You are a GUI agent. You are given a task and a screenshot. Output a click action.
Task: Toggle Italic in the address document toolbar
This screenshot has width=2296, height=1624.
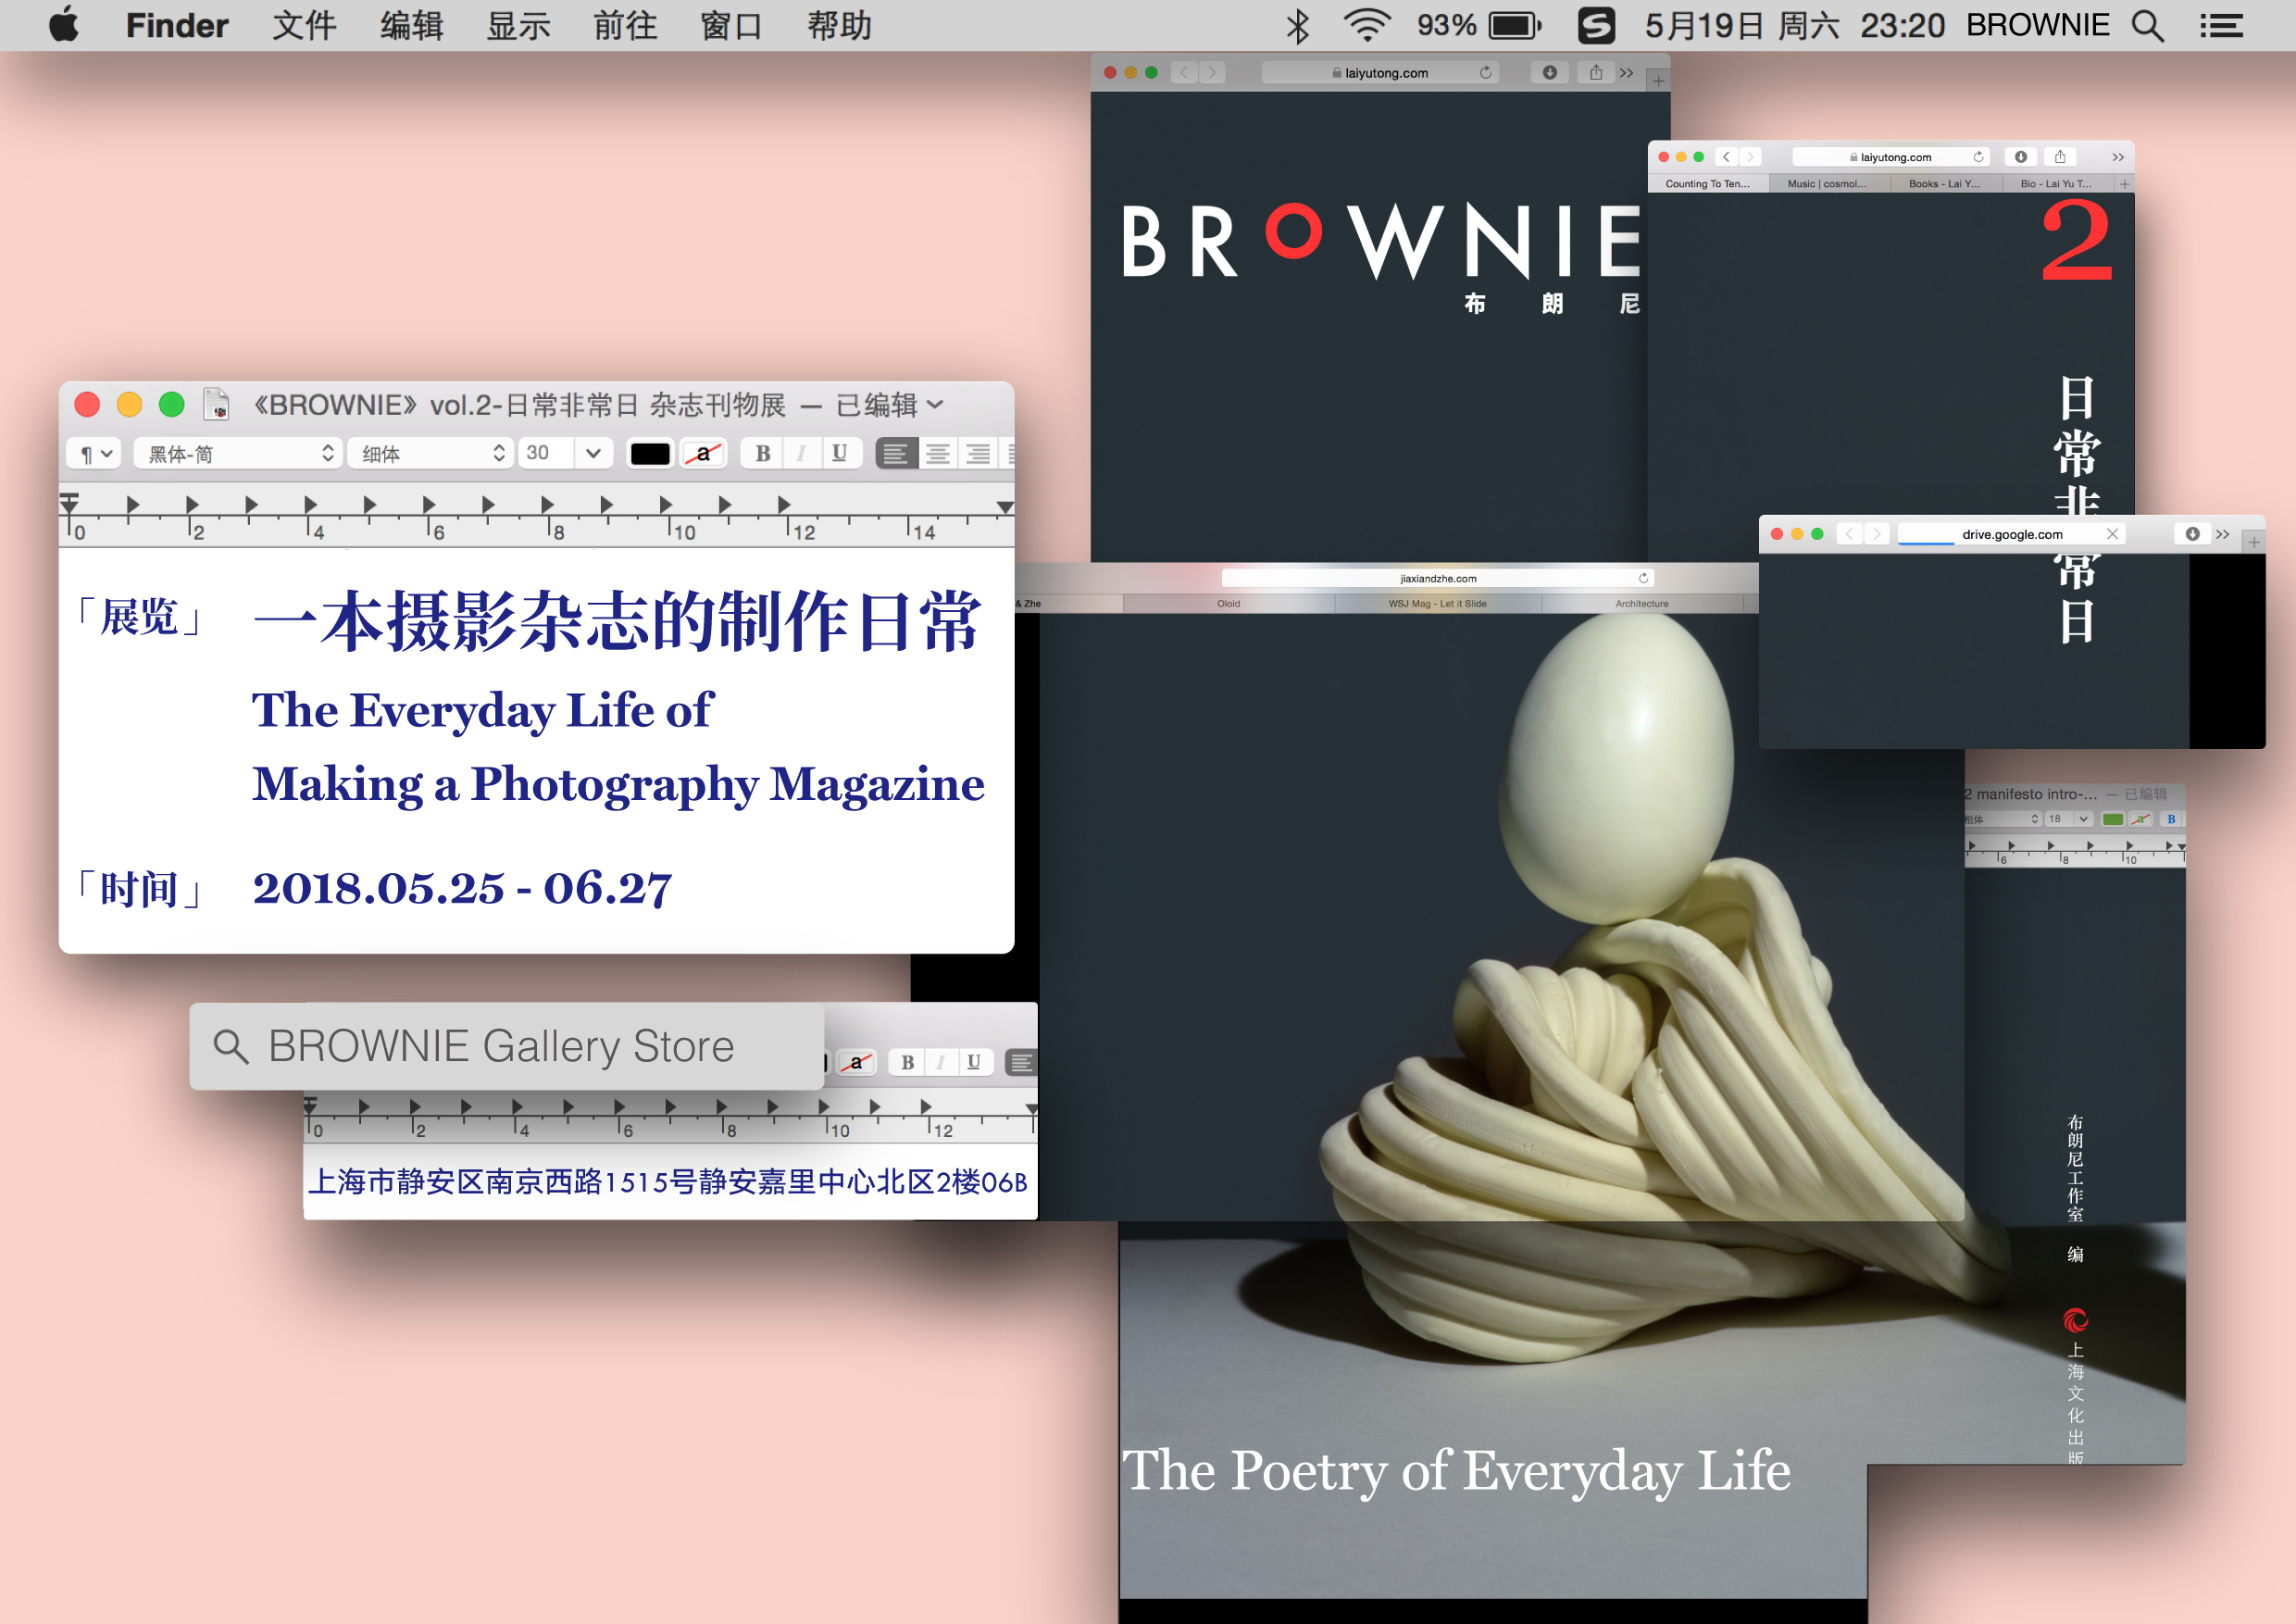pyautogui.click(x=941, y=1062)
